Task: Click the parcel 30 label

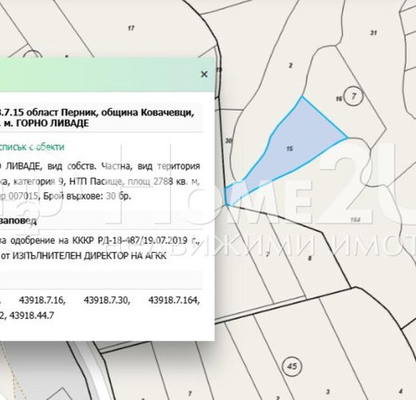Action: 228,141
